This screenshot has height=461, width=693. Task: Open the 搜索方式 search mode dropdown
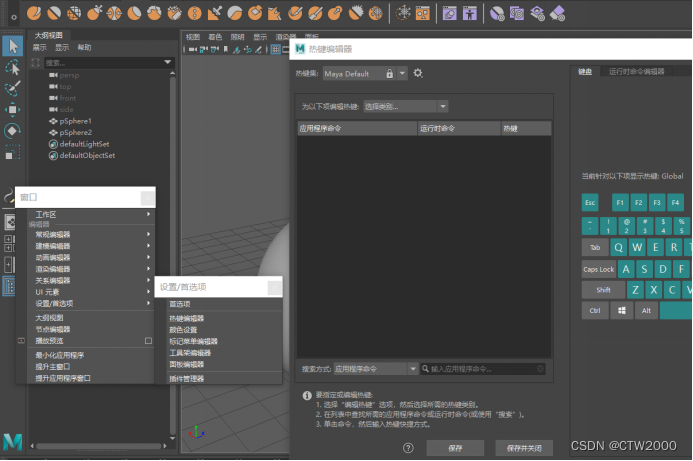pyautogui.click(x=376, y=369)
